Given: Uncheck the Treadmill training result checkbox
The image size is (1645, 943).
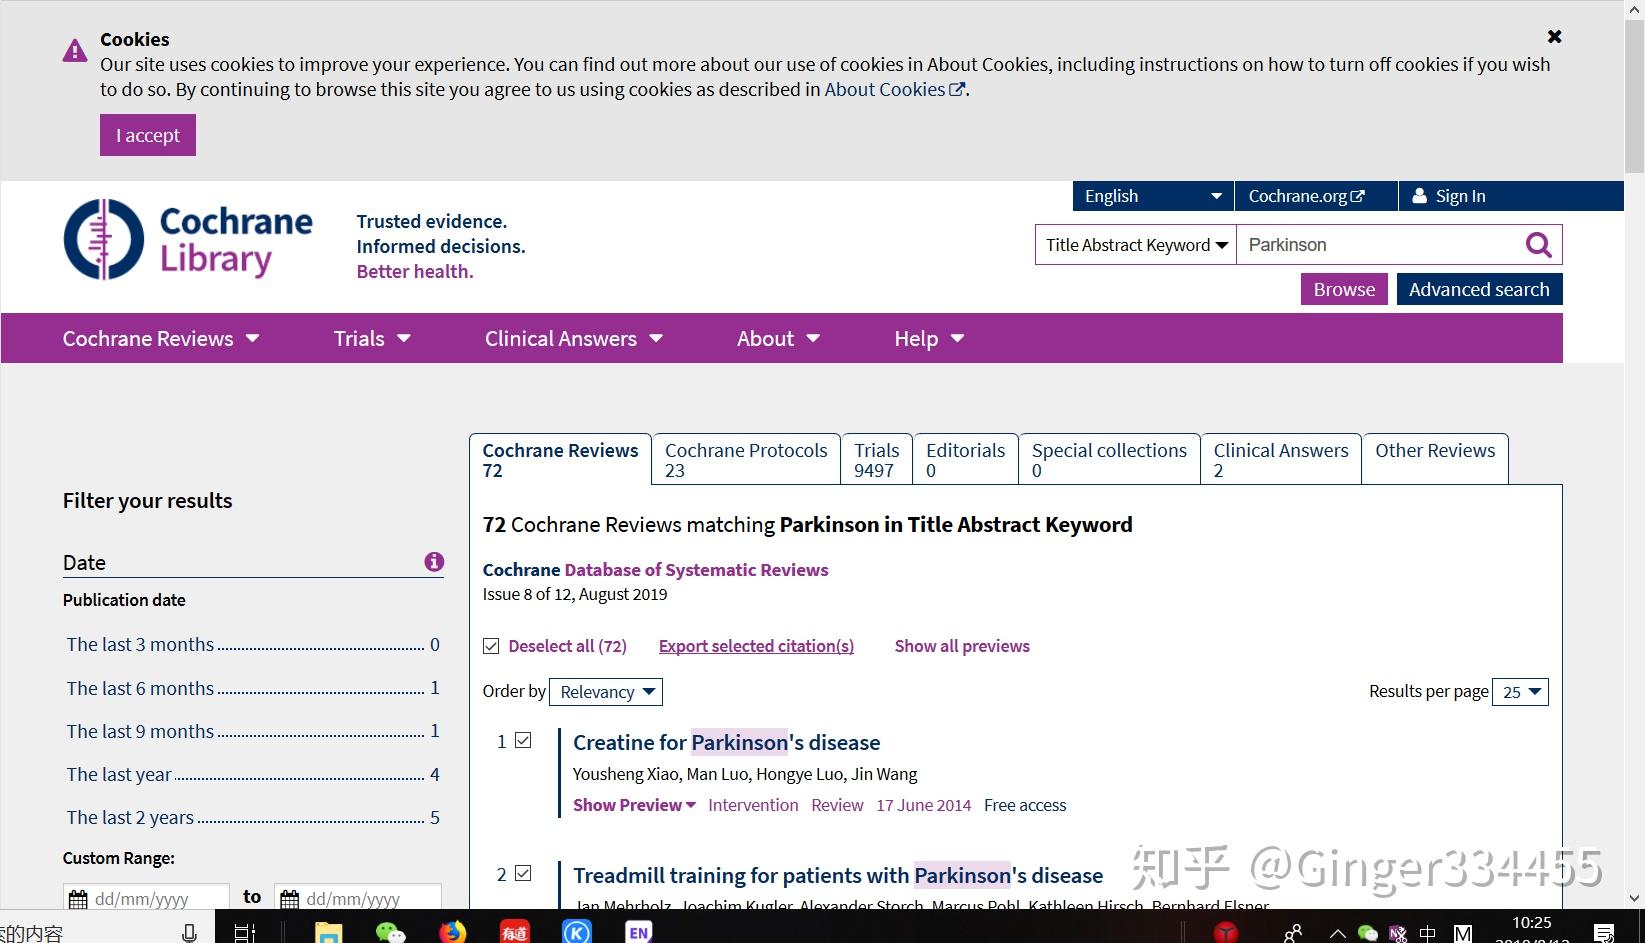Looking at the screenshot, I should click(x=524, y=872).
